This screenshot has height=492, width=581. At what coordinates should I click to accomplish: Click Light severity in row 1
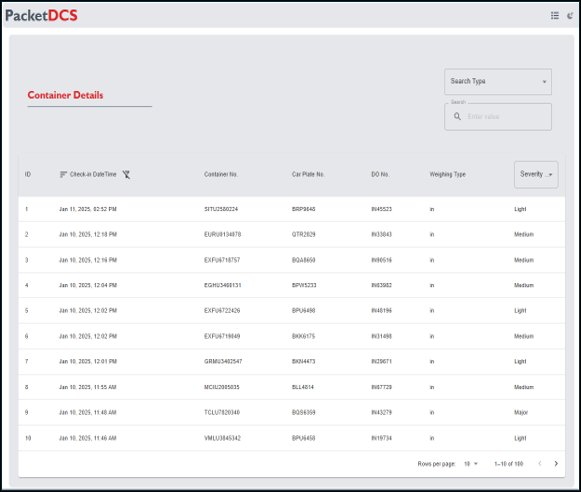click(x=520, y=209)
